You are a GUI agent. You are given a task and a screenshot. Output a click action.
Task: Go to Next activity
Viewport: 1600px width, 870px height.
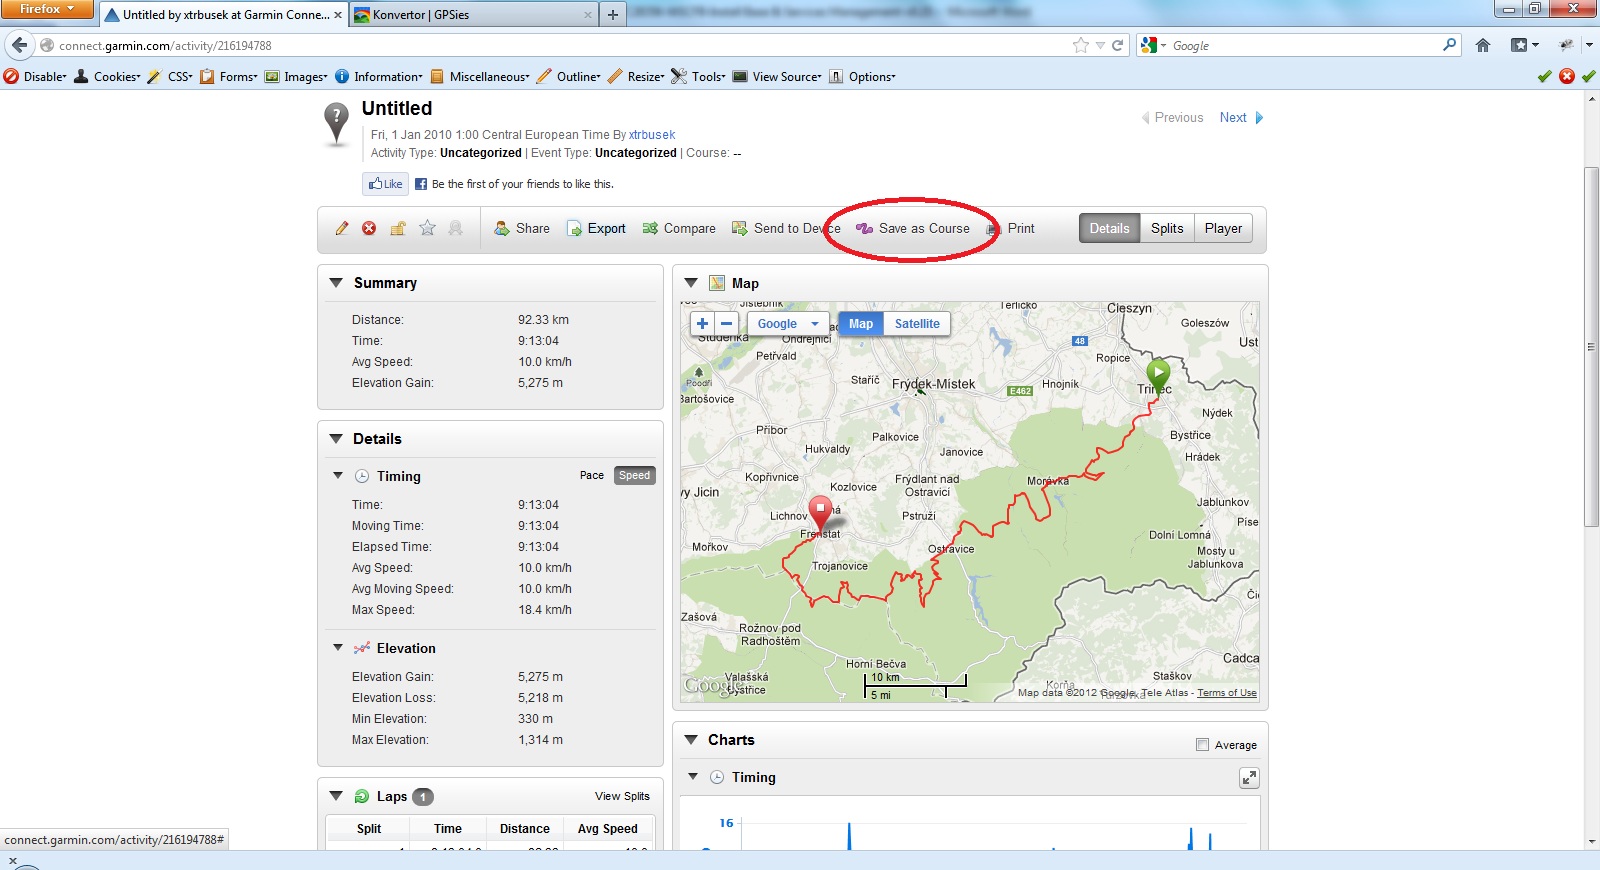point(1241,117)
